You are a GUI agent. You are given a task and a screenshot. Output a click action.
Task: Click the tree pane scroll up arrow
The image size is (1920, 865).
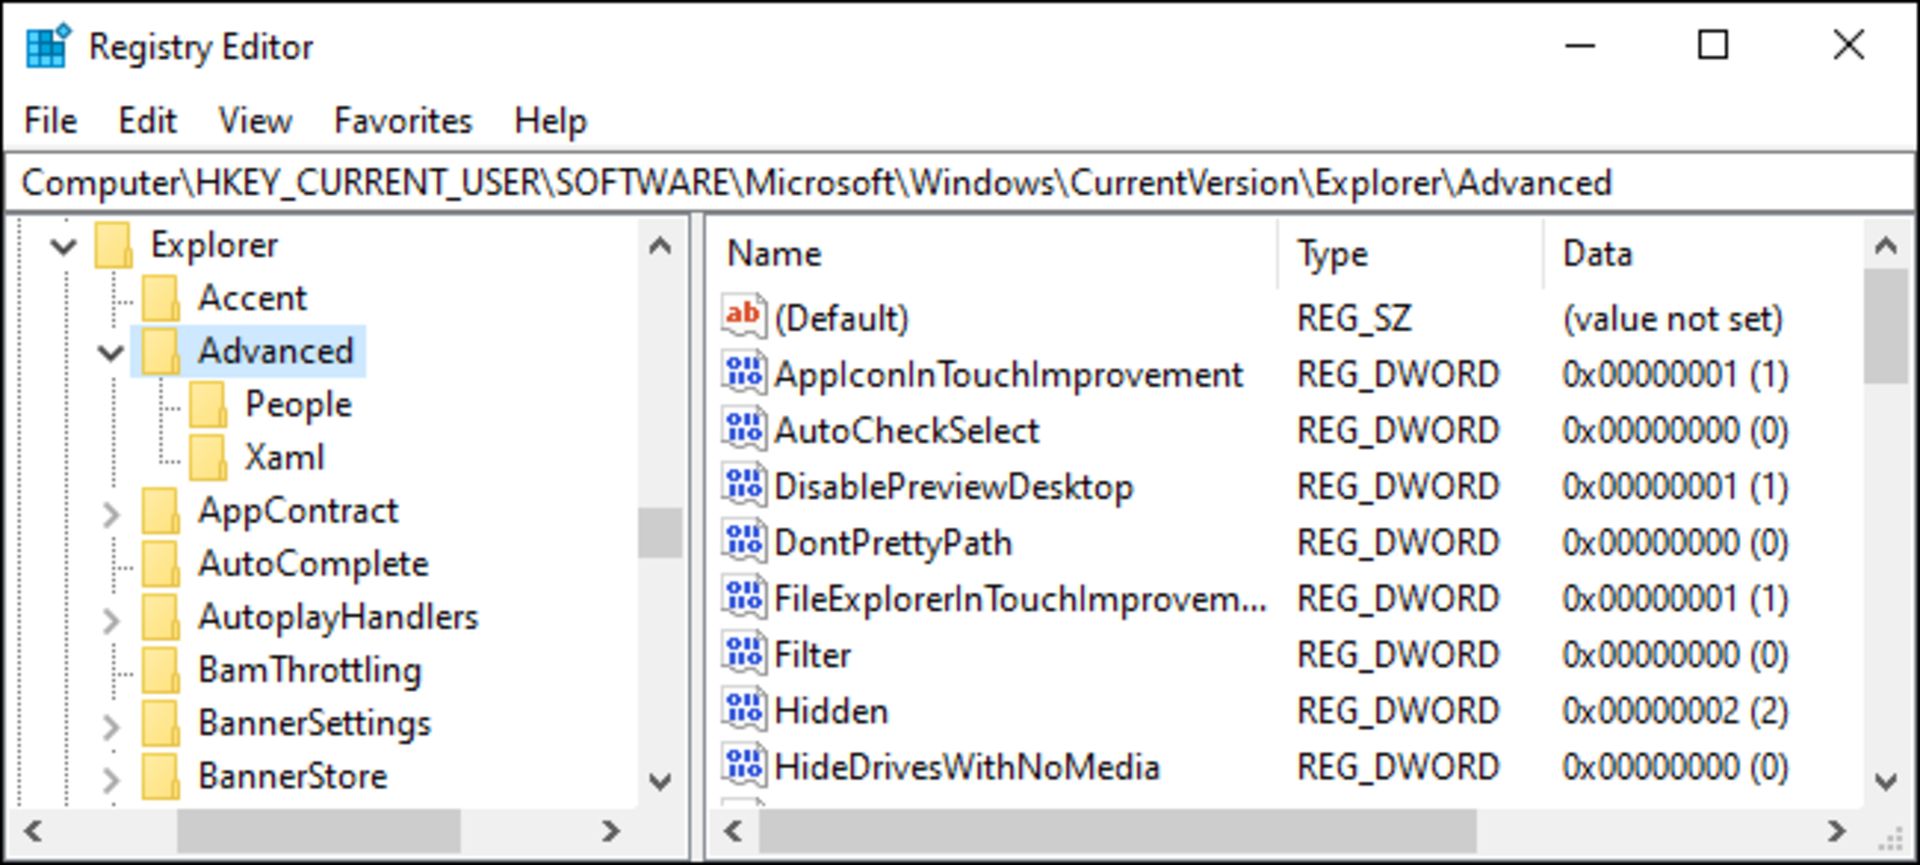click(x=660, y=245)
